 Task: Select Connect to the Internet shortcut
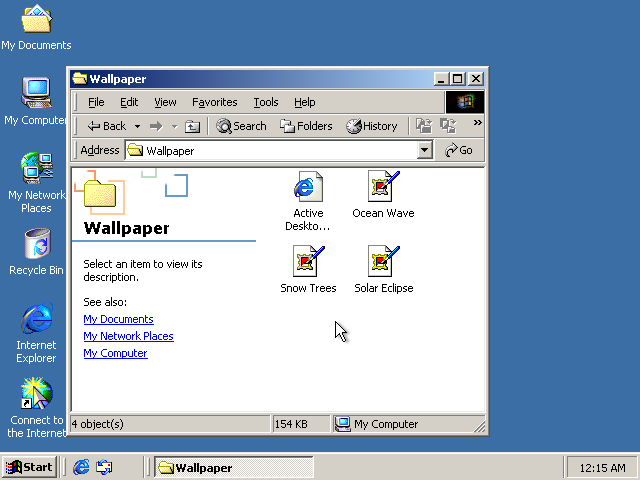[36, 407]
